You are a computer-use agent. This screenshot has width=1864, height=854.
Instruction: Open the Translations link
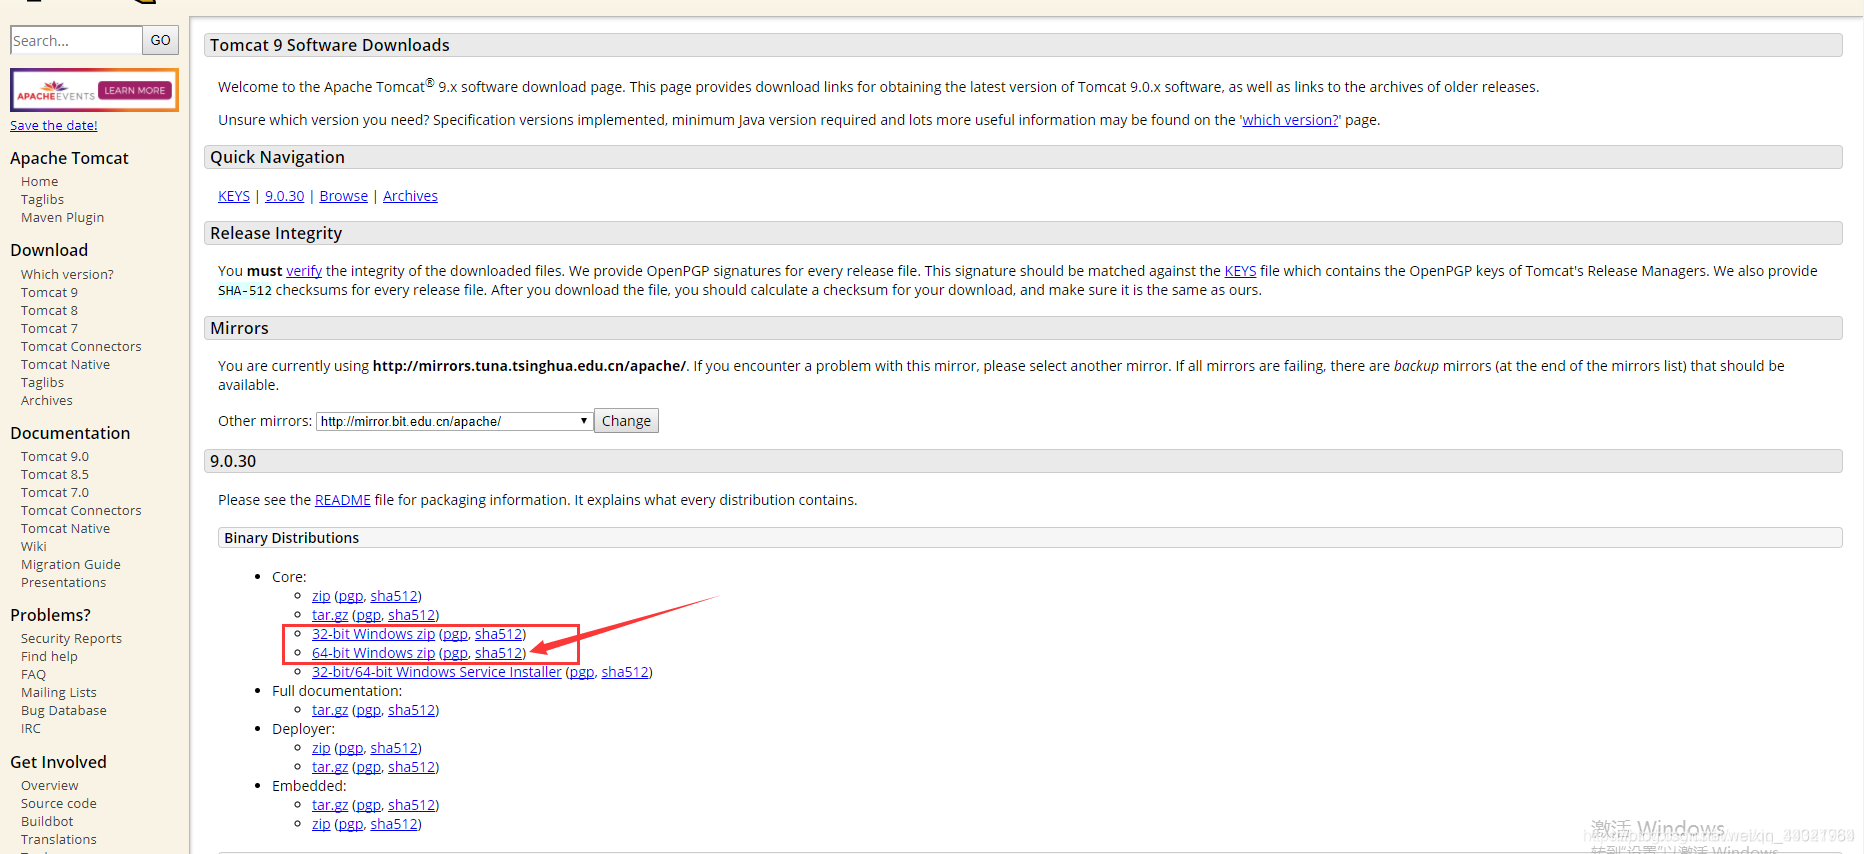point(59,839)
